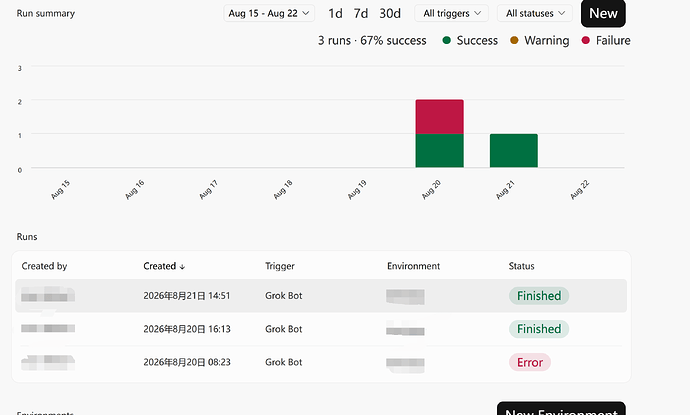Select the 7d time range
Viewport: 690px width, 415px height.
[x=361, y=13]
